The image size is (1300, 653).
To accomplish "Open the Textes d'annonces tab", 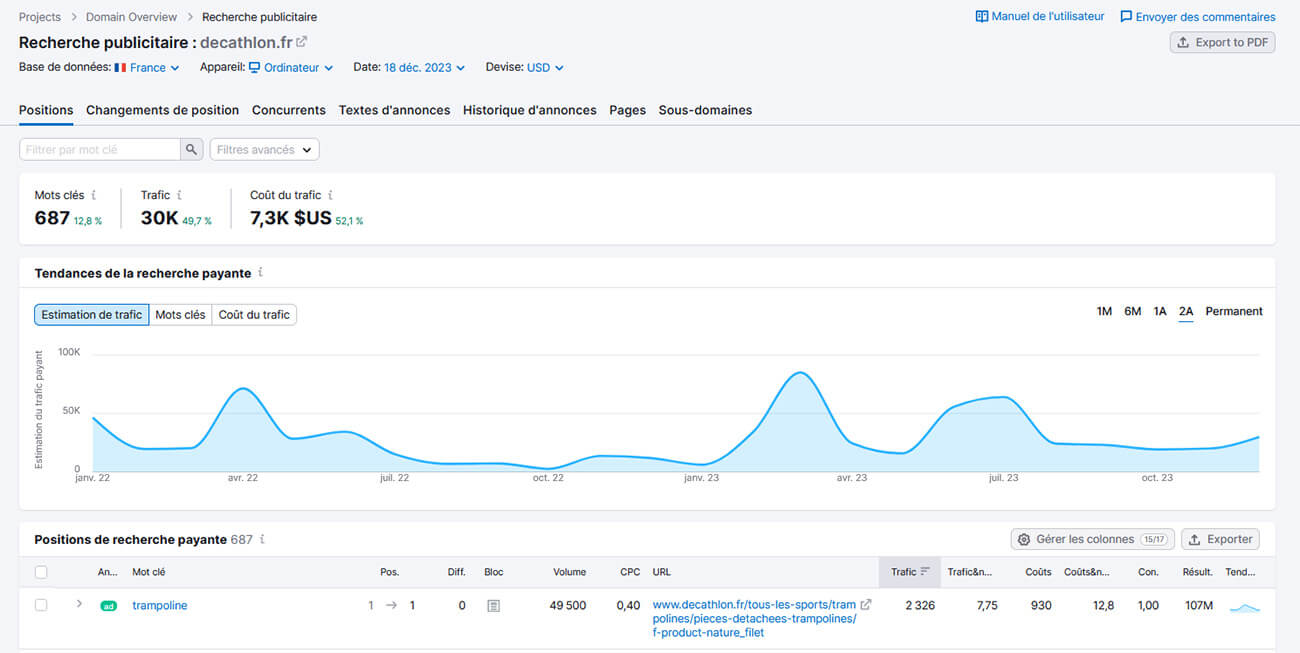I will [x=394, y=110].
